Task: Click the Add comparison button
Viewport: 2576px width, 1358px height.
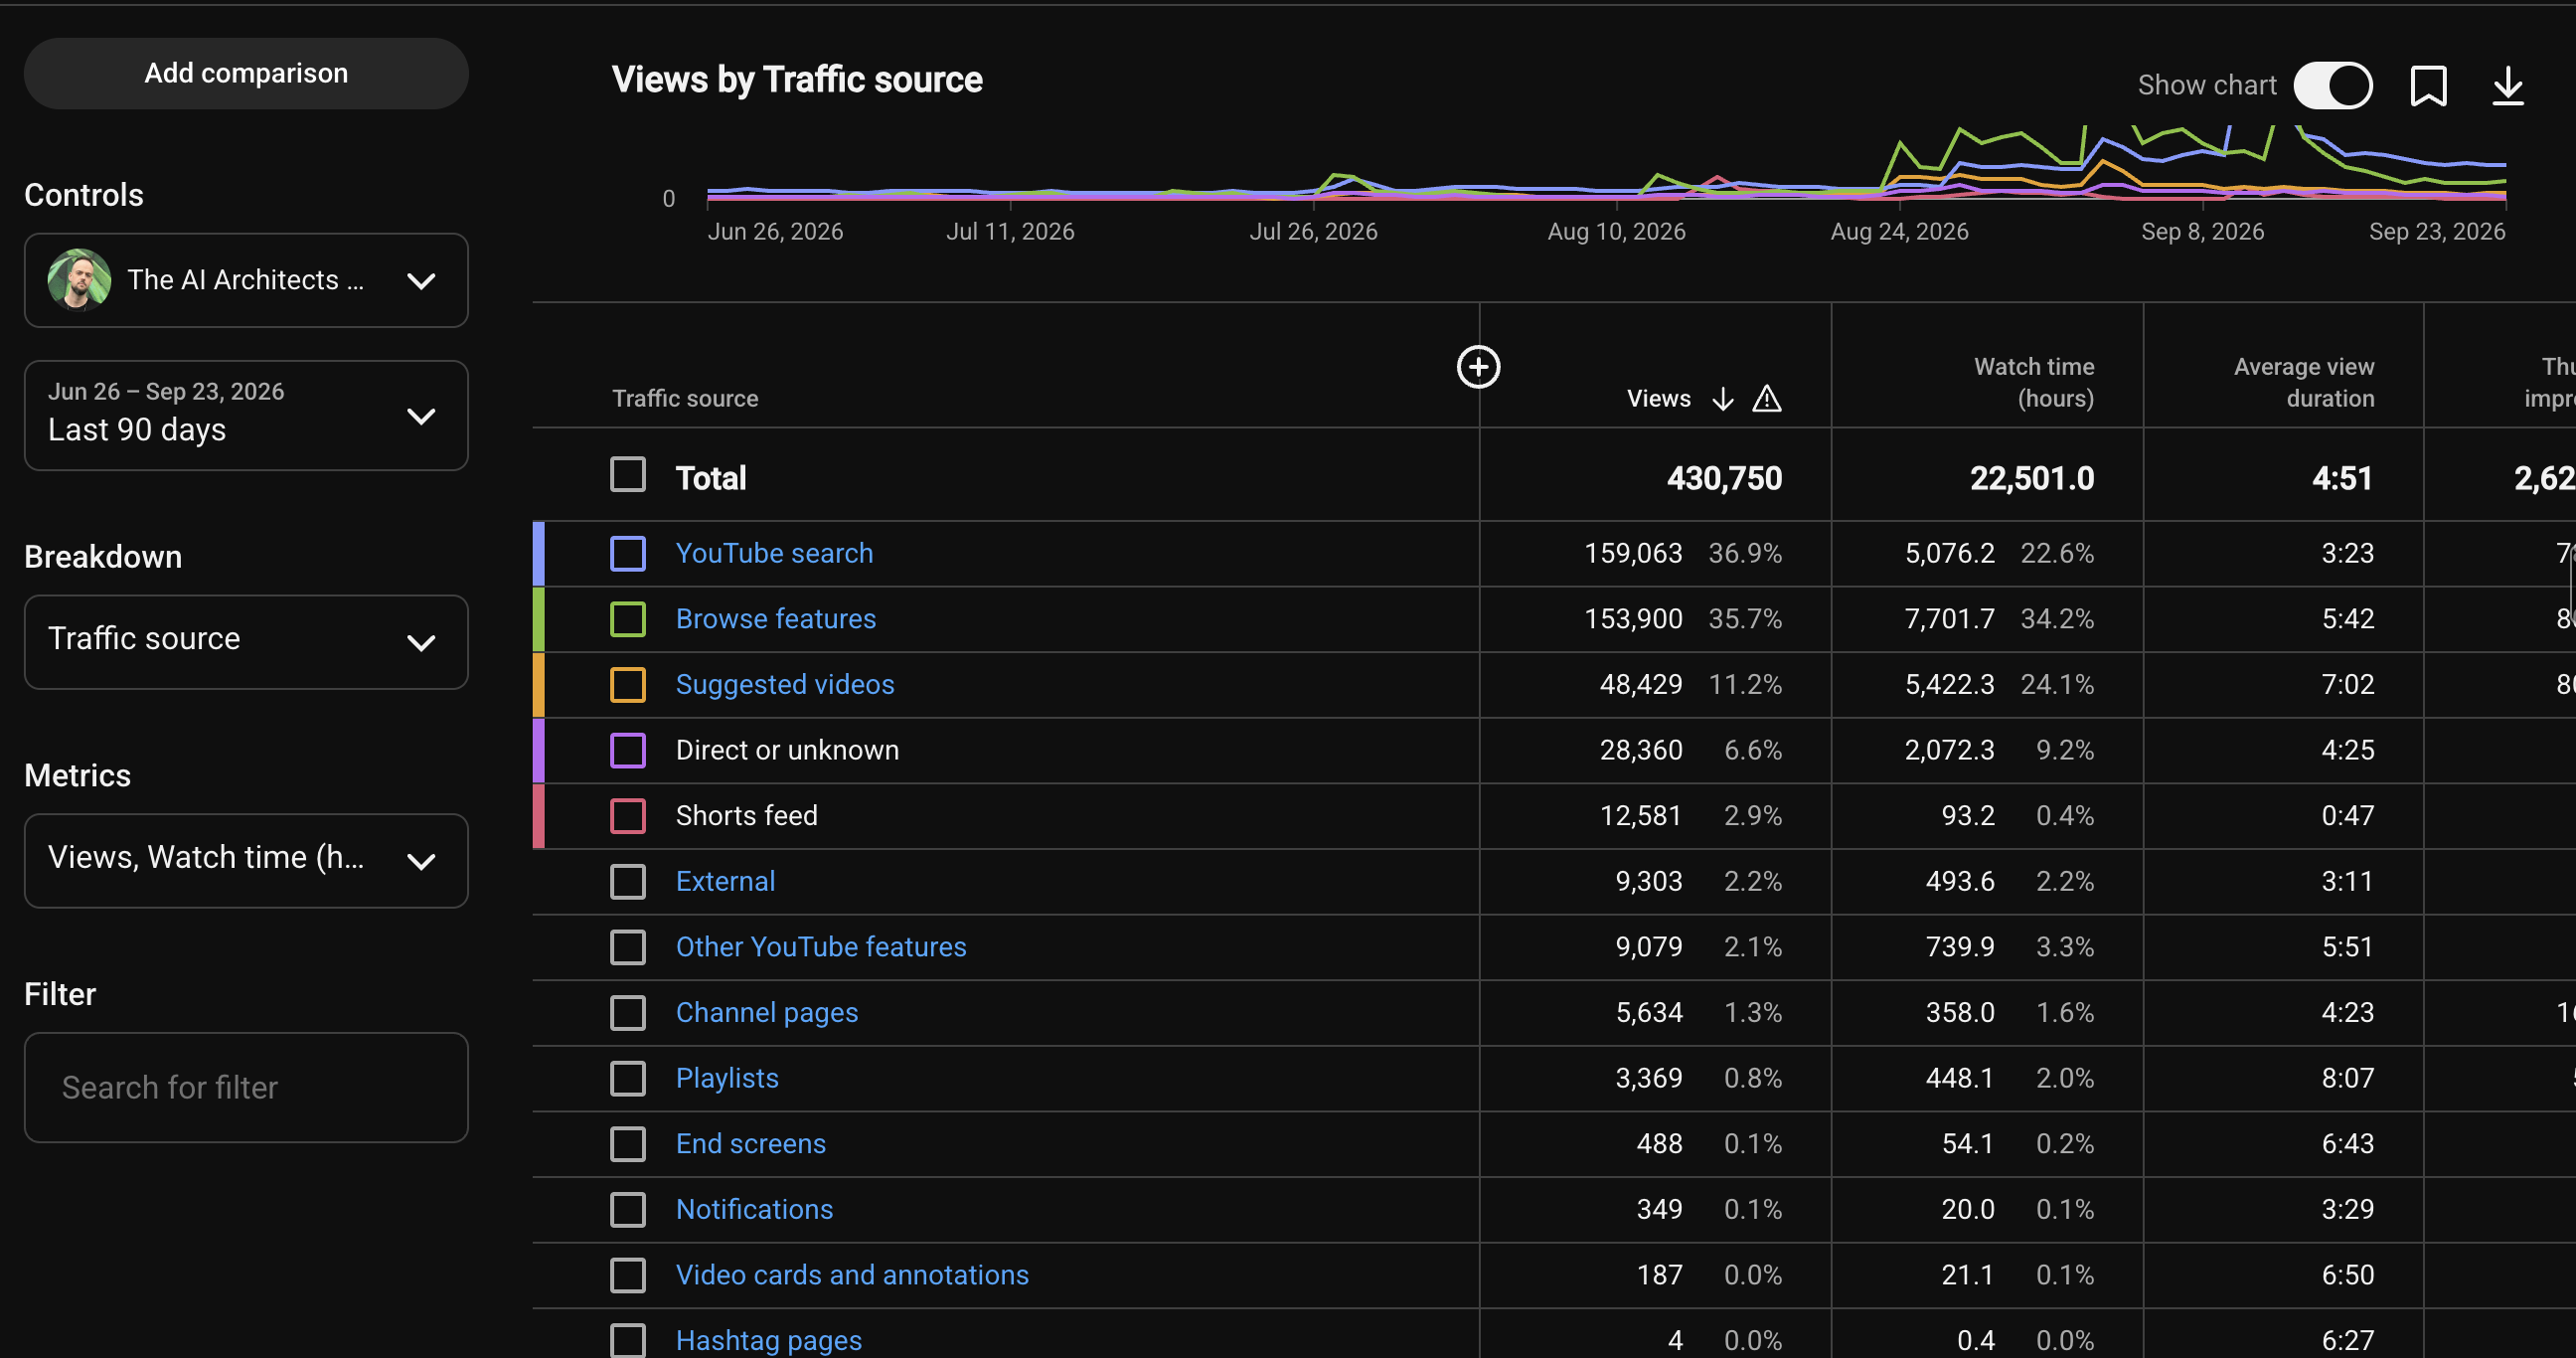Action: tap(246, 73)
